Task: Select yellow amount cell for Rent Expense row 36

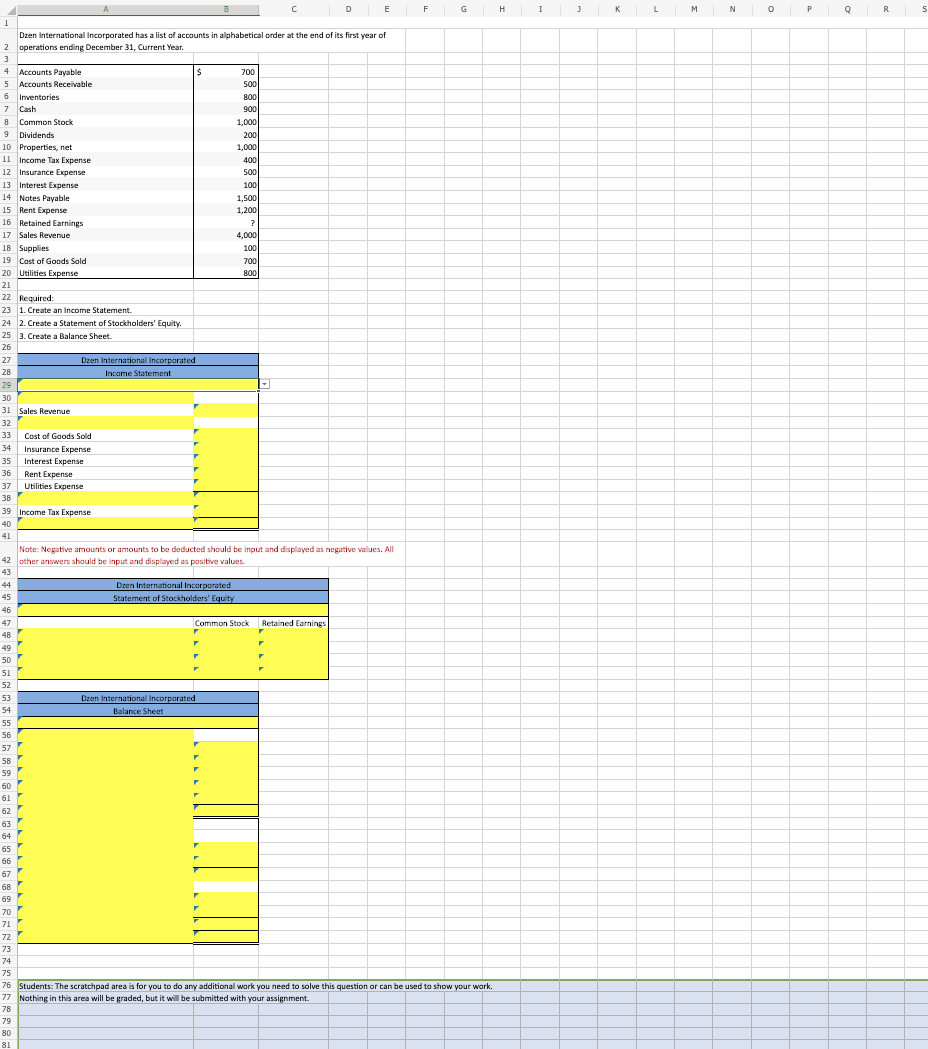Action: click(x=226, y=474)
